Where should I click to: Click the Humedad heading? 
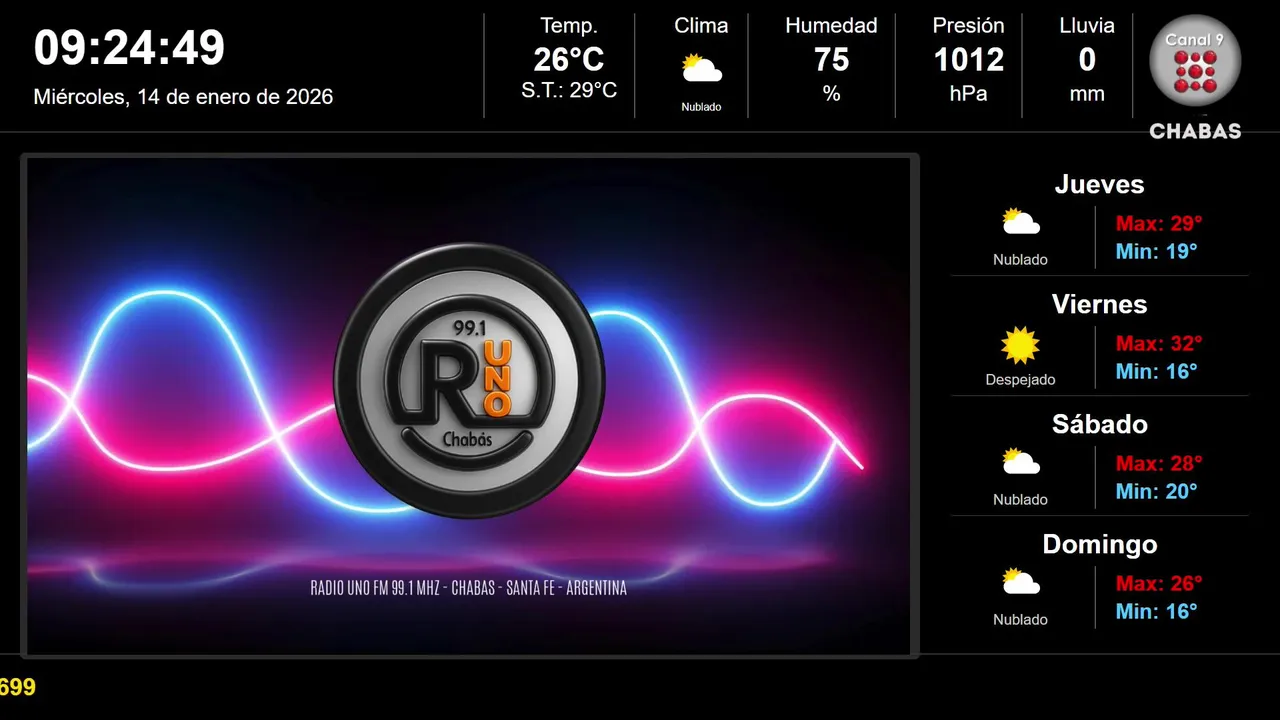pos(831,26)
